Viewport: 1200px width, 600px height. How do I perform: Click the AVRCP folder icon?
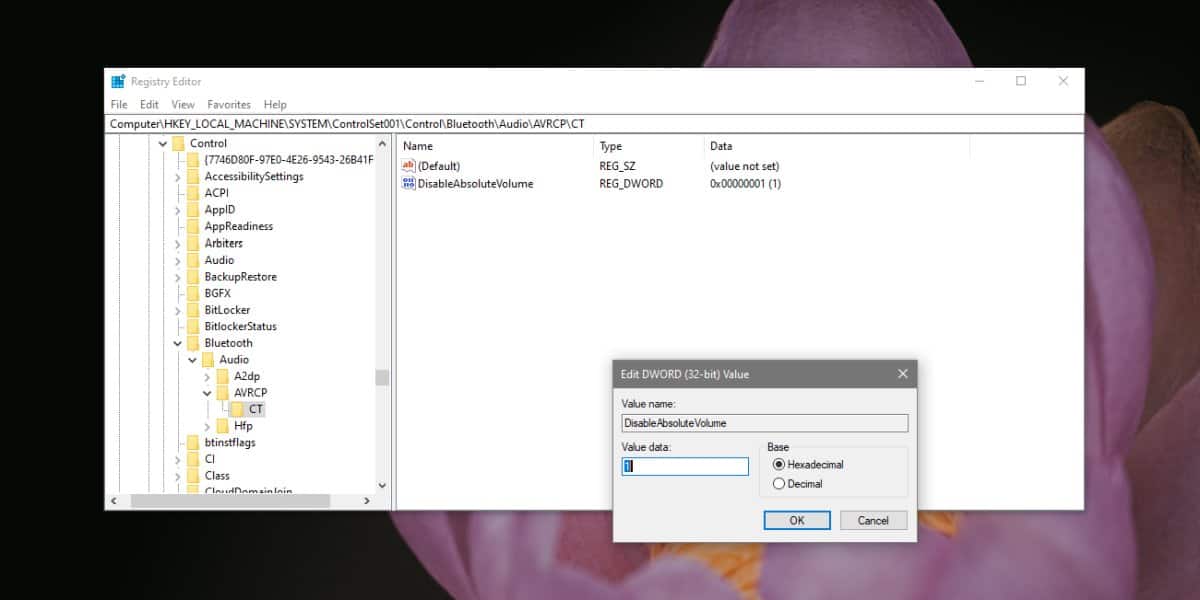click(x=222, y=393)
